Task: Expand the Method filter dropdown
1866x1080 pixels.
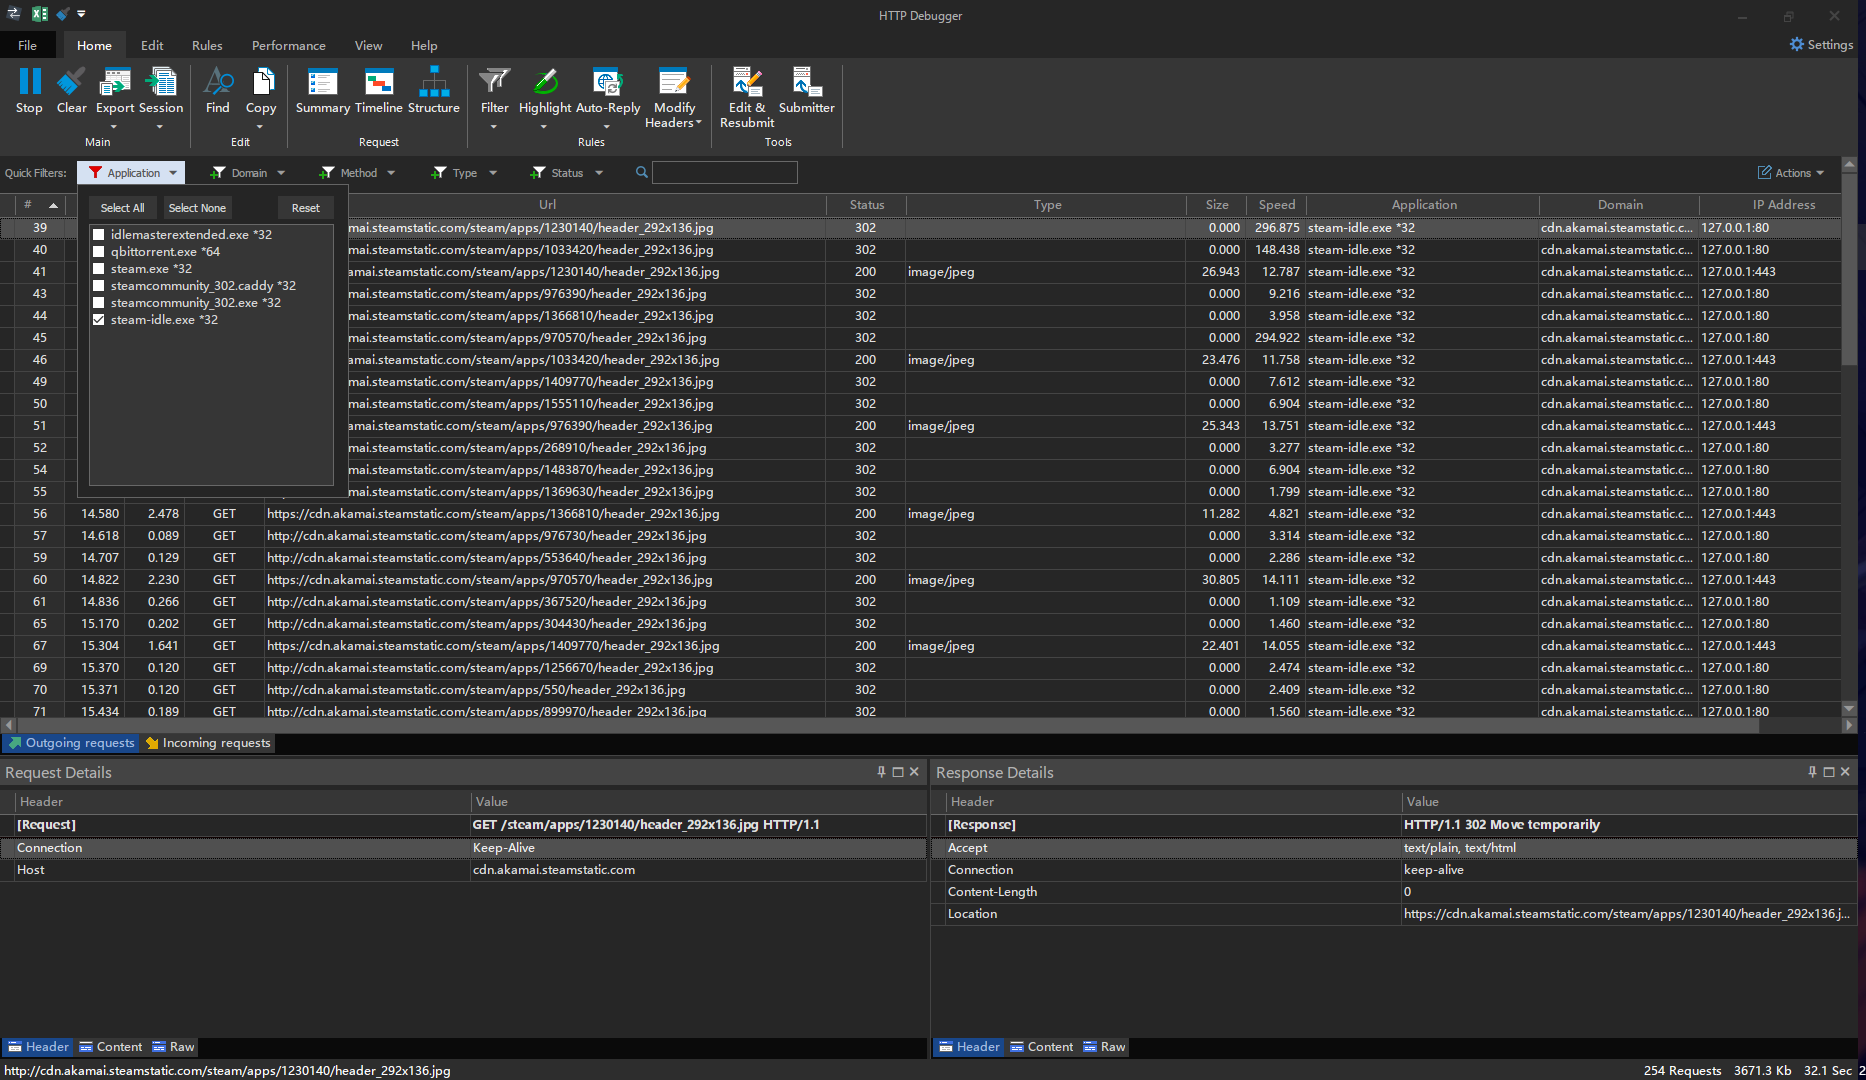Action: tap(357, 172)
